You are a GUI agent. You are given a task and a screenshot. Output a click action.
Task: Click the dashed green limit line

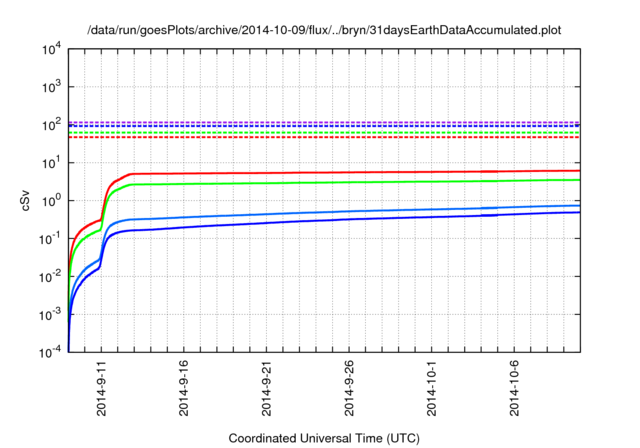(x=324, y=133)
